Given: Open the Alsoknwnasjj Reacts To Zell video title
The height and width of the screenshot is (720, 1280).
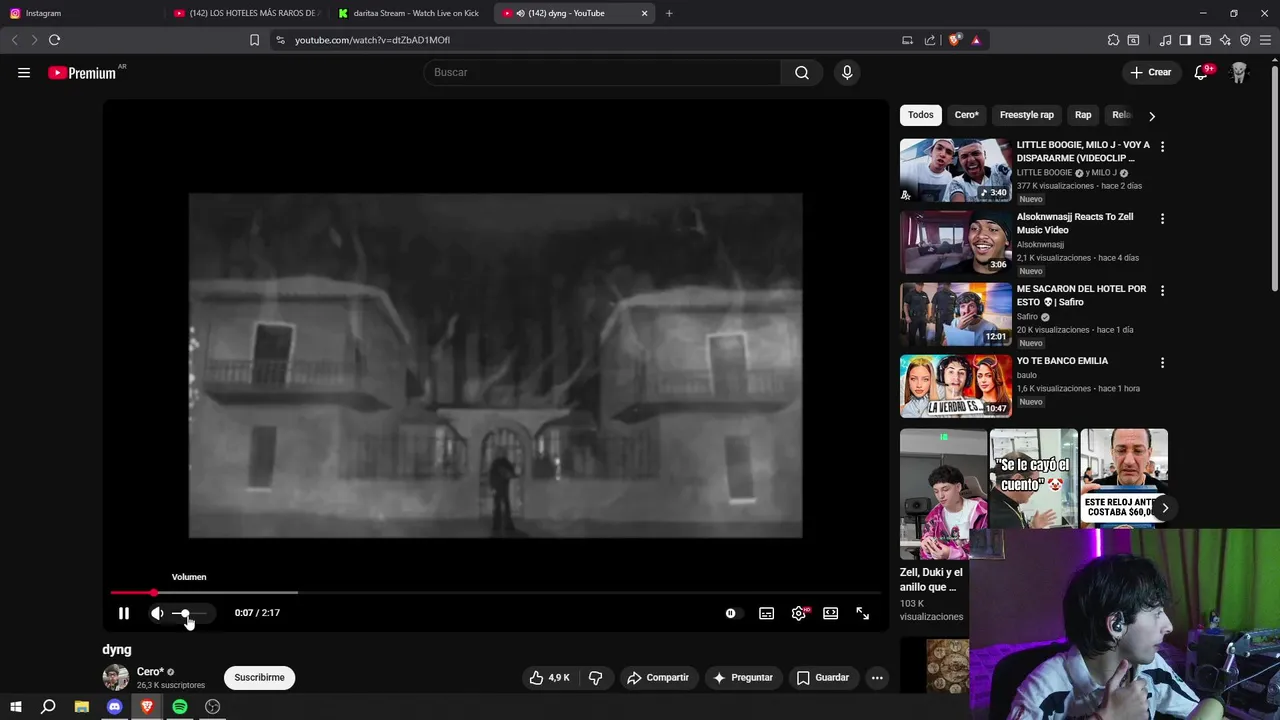Looking at the screenshot, I should [x=1075, y=223].
